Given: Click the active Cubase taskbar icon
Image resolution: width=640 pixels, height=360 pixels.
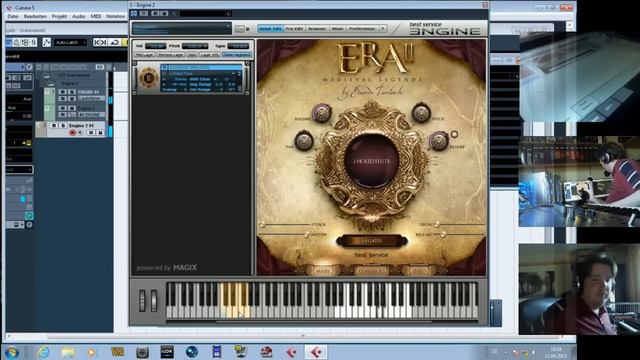Looking at the screenshot, I should pyautogui.click(x=316, y=352).
